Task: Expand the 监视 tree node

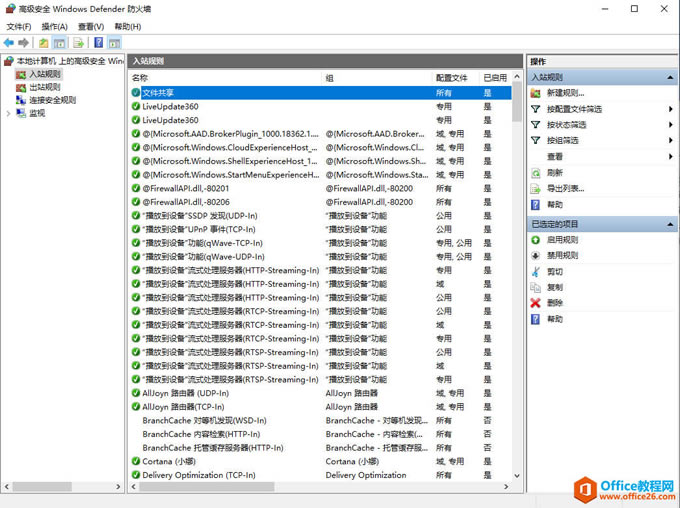Action: click(8, 113)
